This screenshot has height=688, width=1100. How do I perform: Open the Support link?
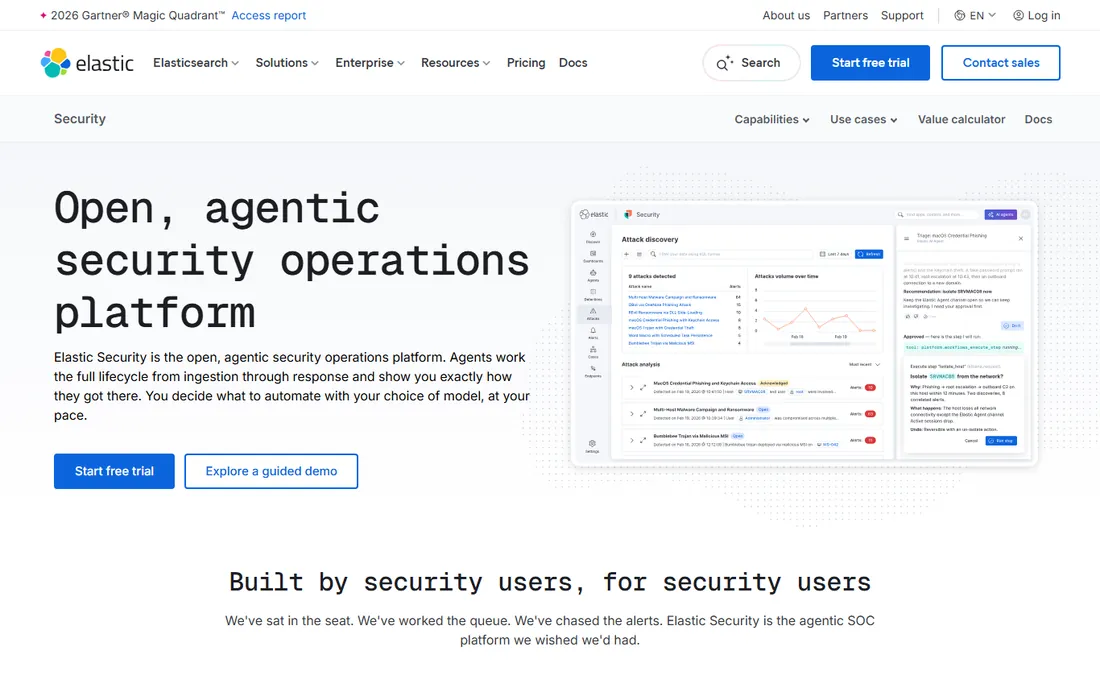(x=902, y=15)
